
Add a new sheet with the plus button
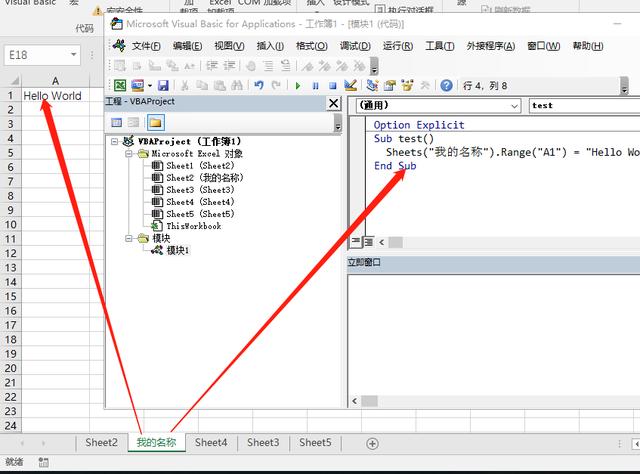372,444
